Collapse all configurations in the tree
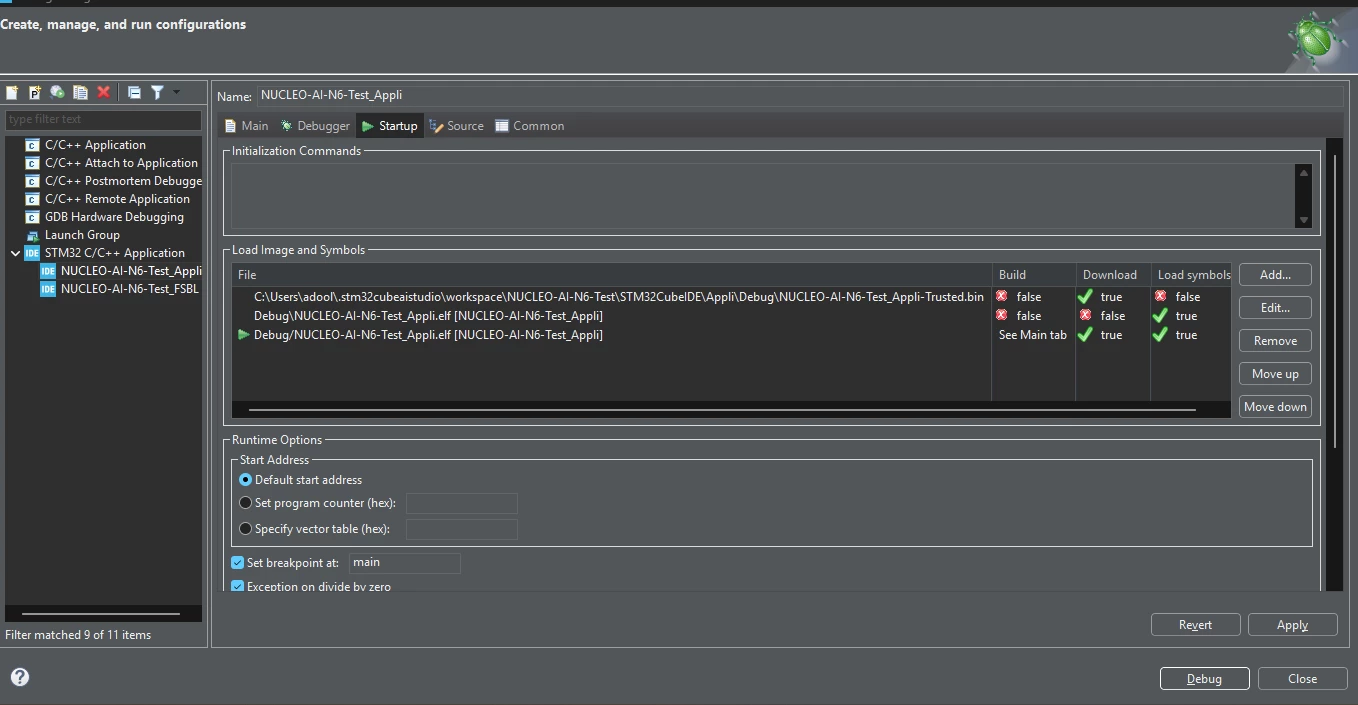 [x=134, y=92]
